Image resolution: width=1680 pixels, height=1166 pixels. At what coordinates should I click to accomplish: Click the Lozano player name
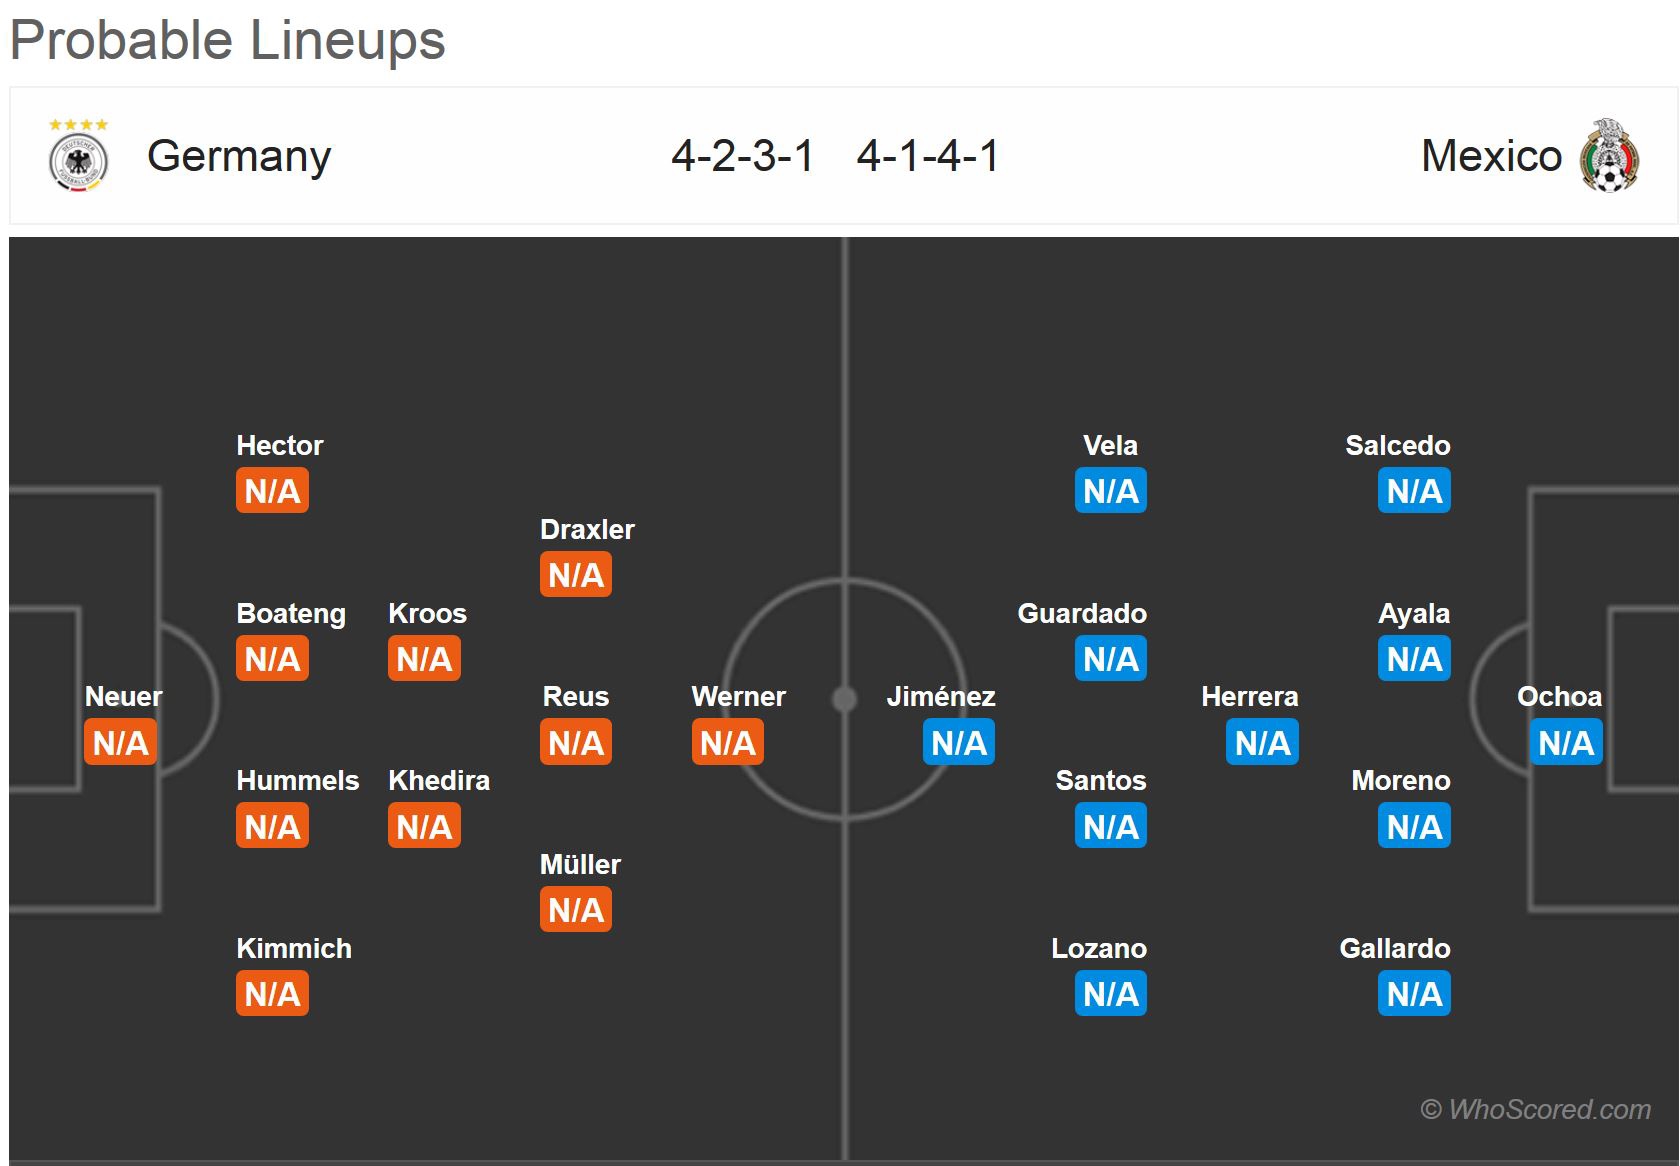(x=1099, y=948)
